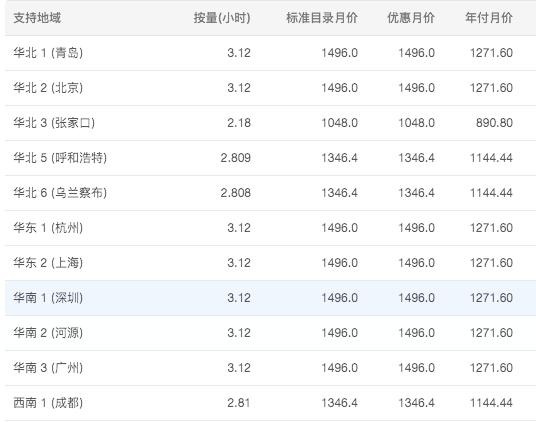Click the 按量(小时) column header
The width and height of the screenshot is (536, 422).
click(x=222, y=18)
